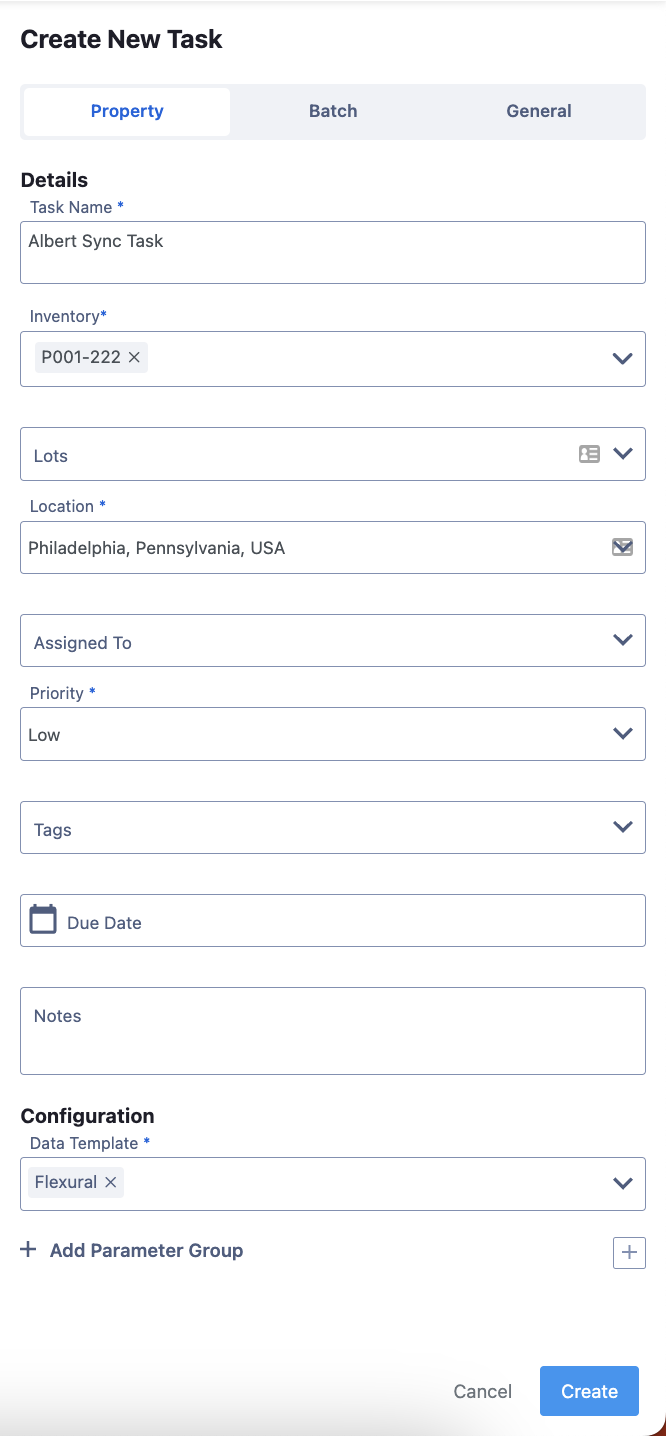Click the boxed plus icon on the right

tap(629, 1252)
